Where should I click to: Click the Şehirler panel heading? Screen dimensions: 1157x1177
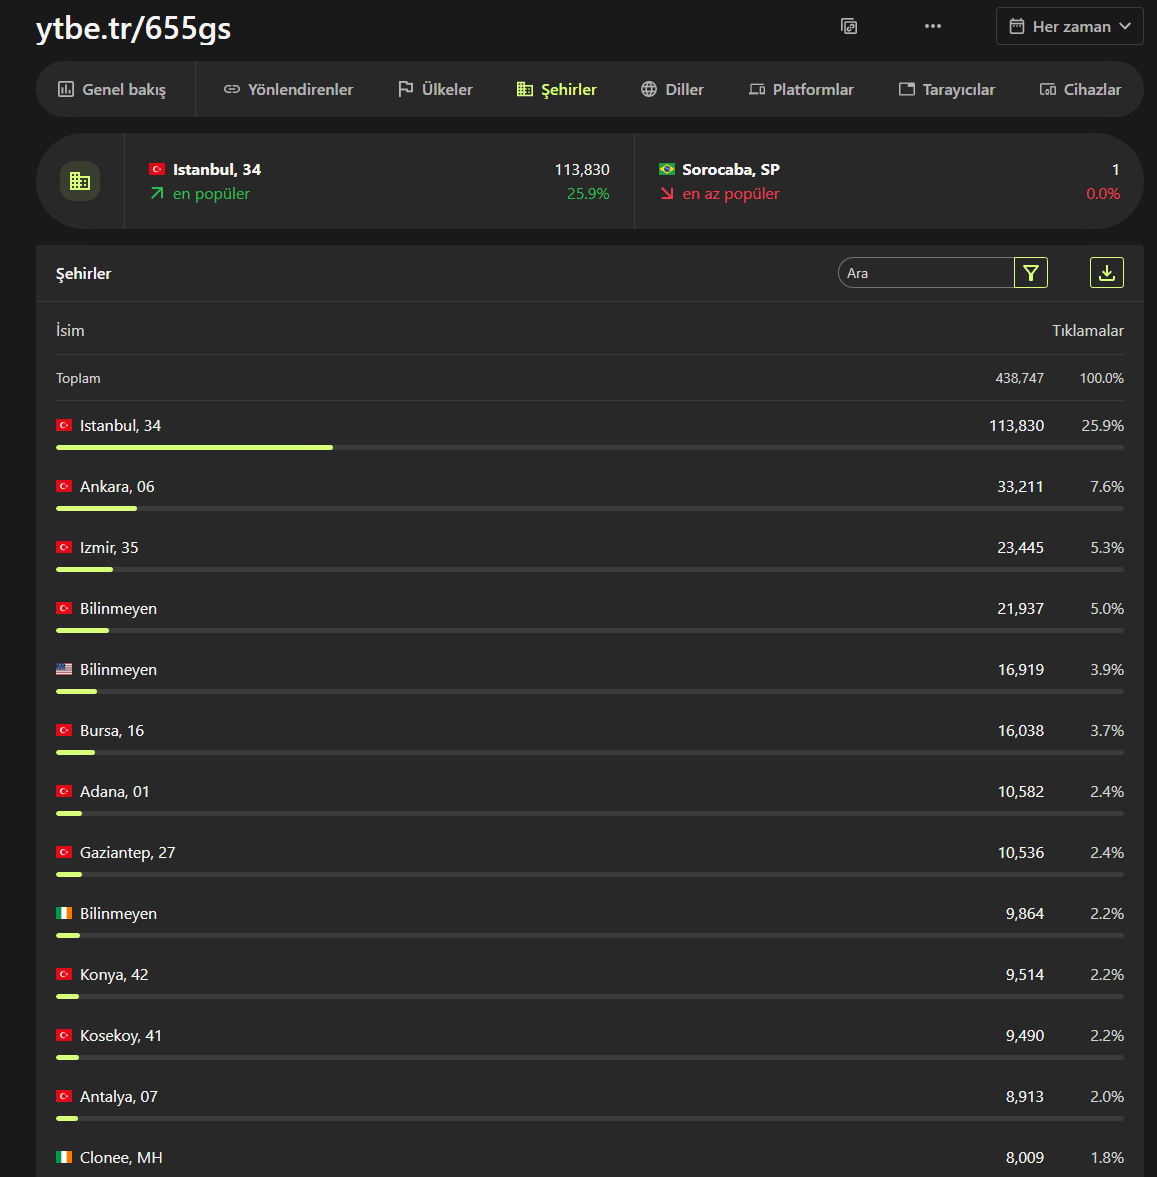(x=83, y=274)
